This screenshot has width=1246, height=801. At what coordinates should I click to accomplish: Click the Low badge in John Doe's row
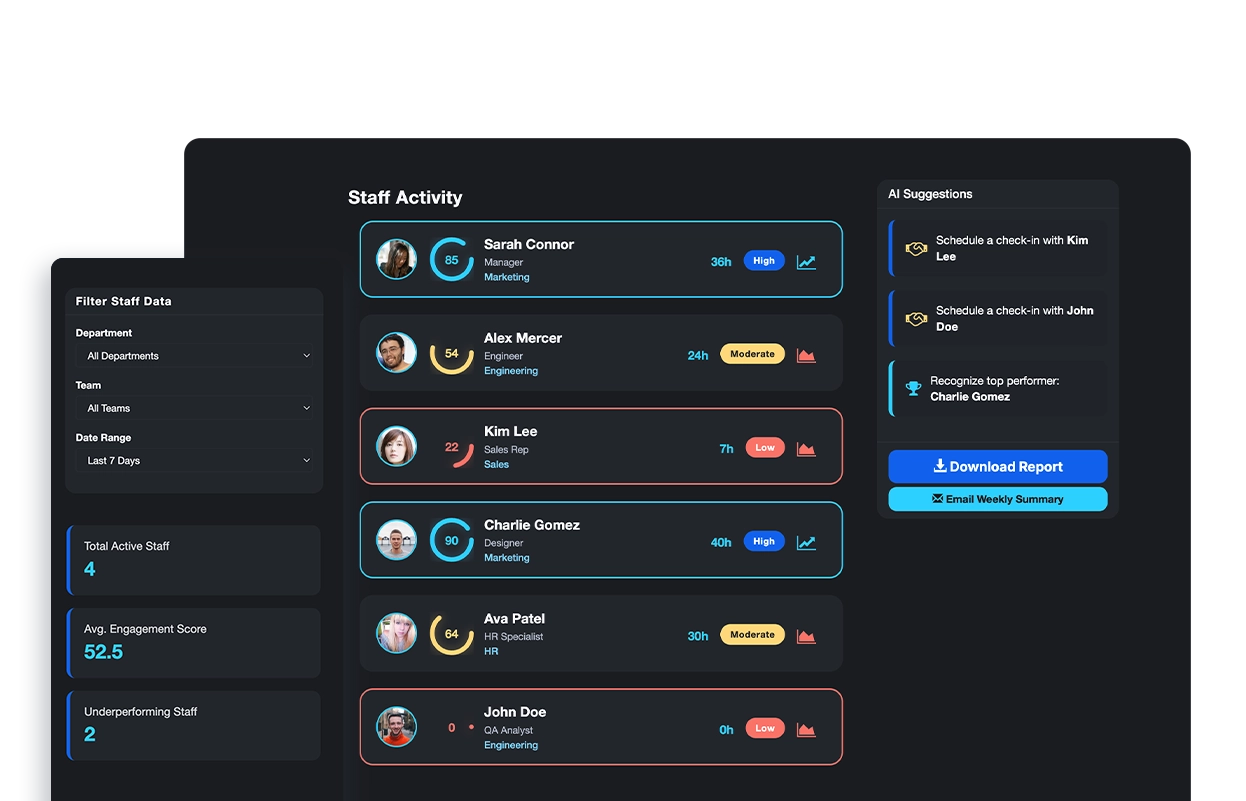tap(765, 728)
